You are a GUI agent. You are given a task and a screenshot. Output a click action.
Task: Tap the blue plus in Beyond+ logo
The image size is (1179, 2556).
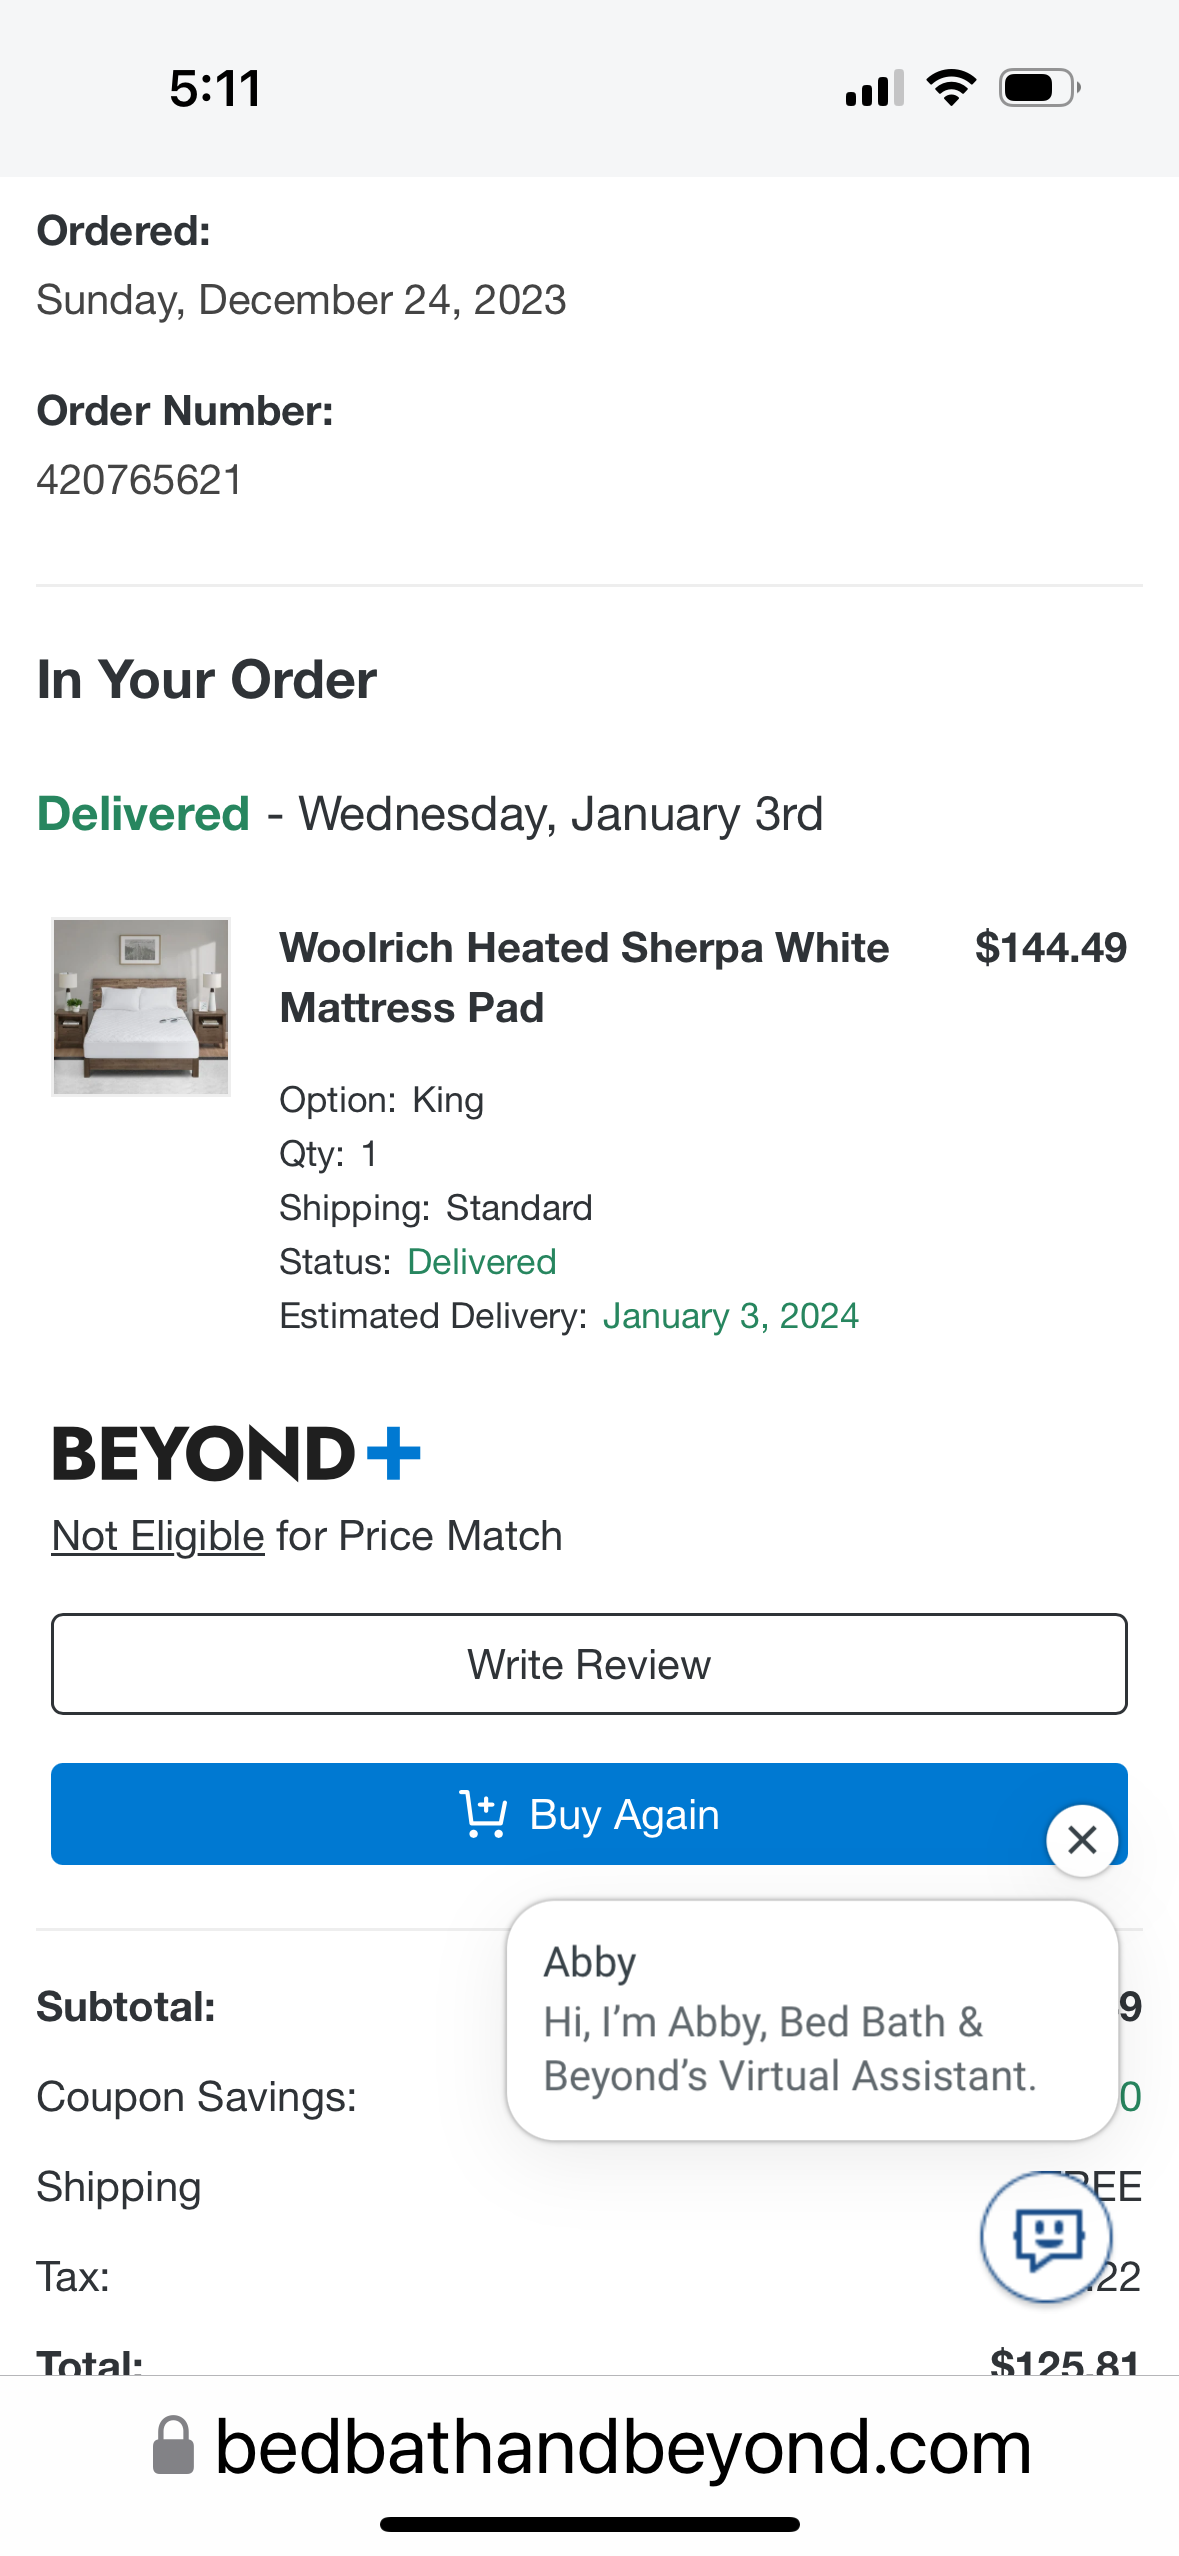click(x=394, y=1453)
